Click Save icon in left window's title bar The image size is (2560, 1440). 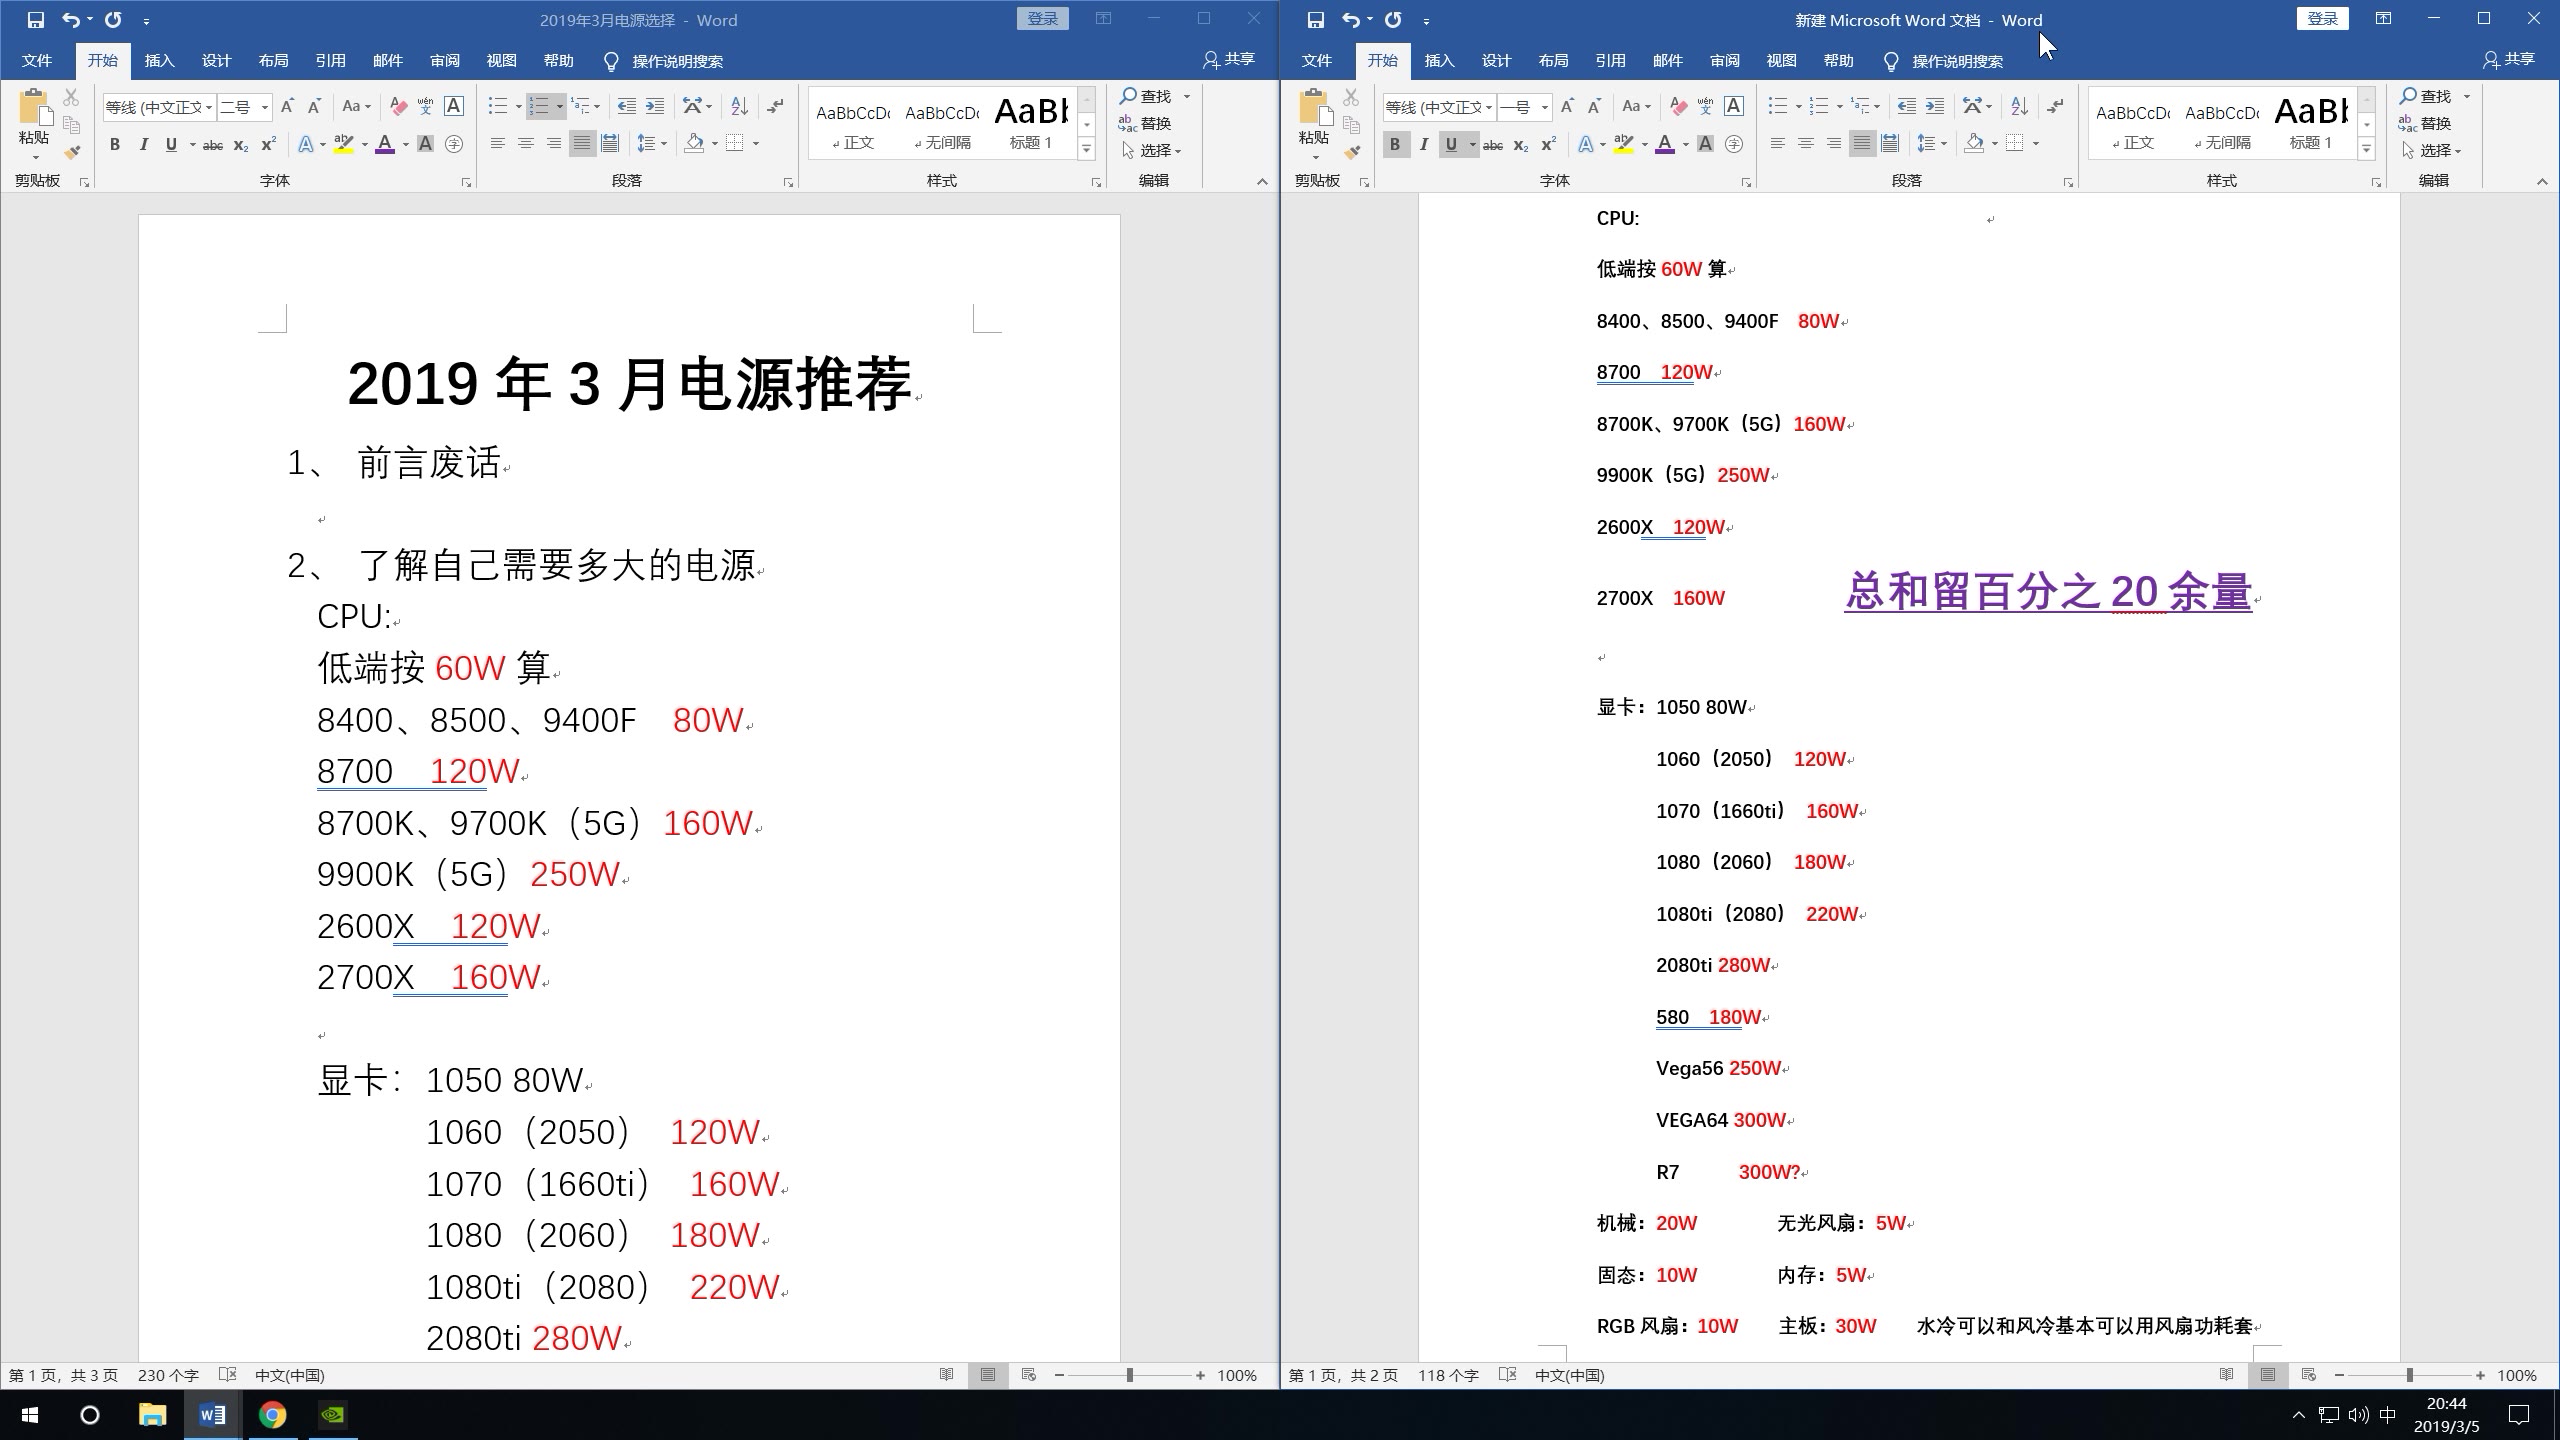pos(35,20)
